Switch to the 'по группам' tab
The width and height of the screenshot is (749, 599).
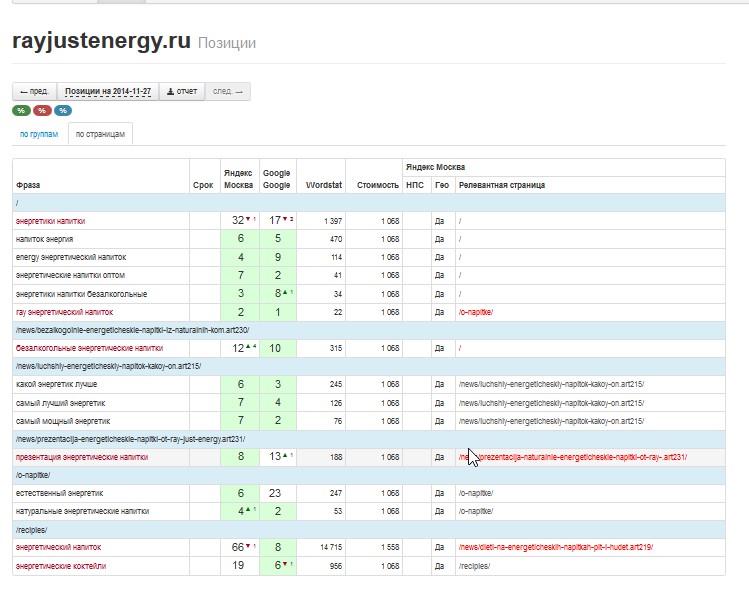[39, 134]
